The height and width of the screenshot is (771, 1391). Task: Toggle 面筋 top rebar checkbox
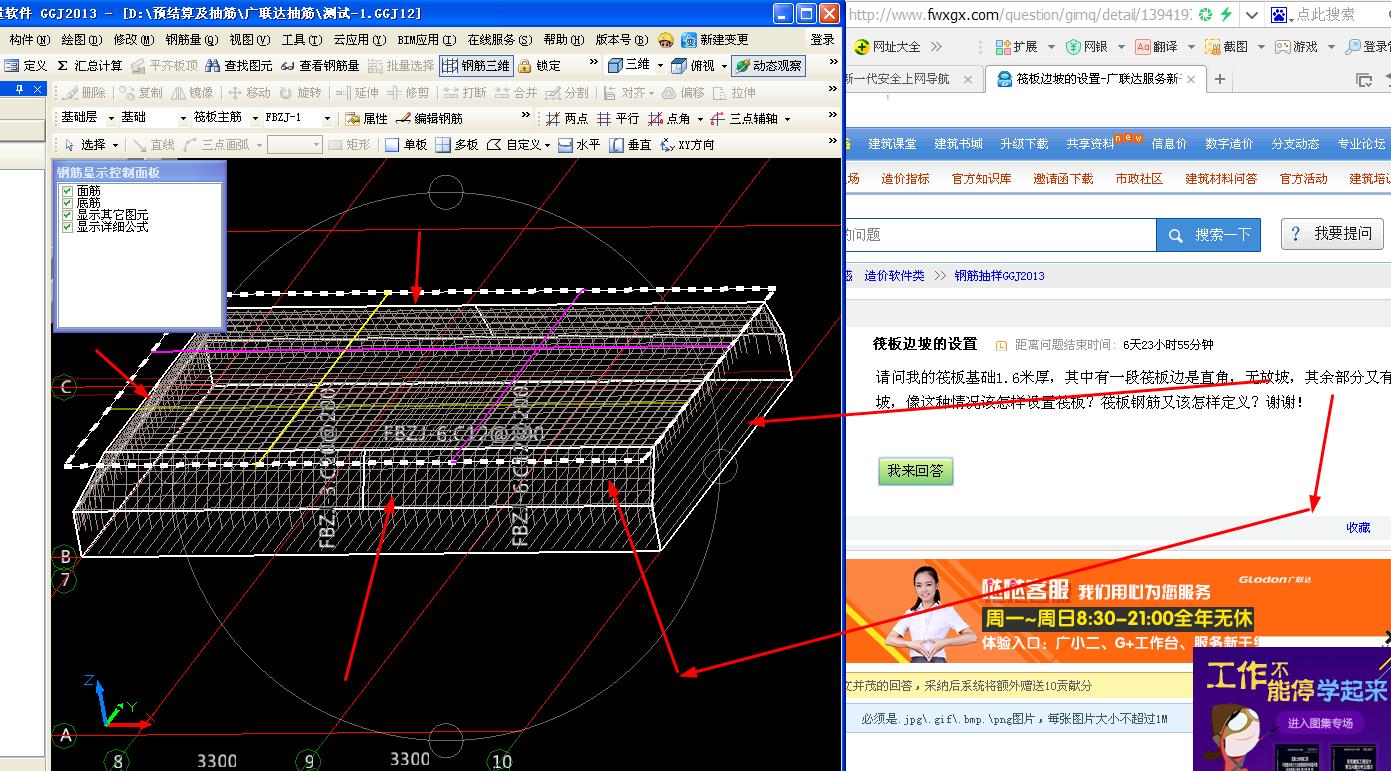coord(68,191)
